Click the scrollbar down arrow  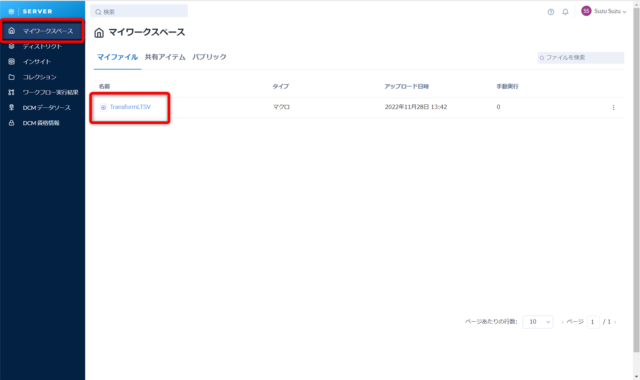pos(636,376)
